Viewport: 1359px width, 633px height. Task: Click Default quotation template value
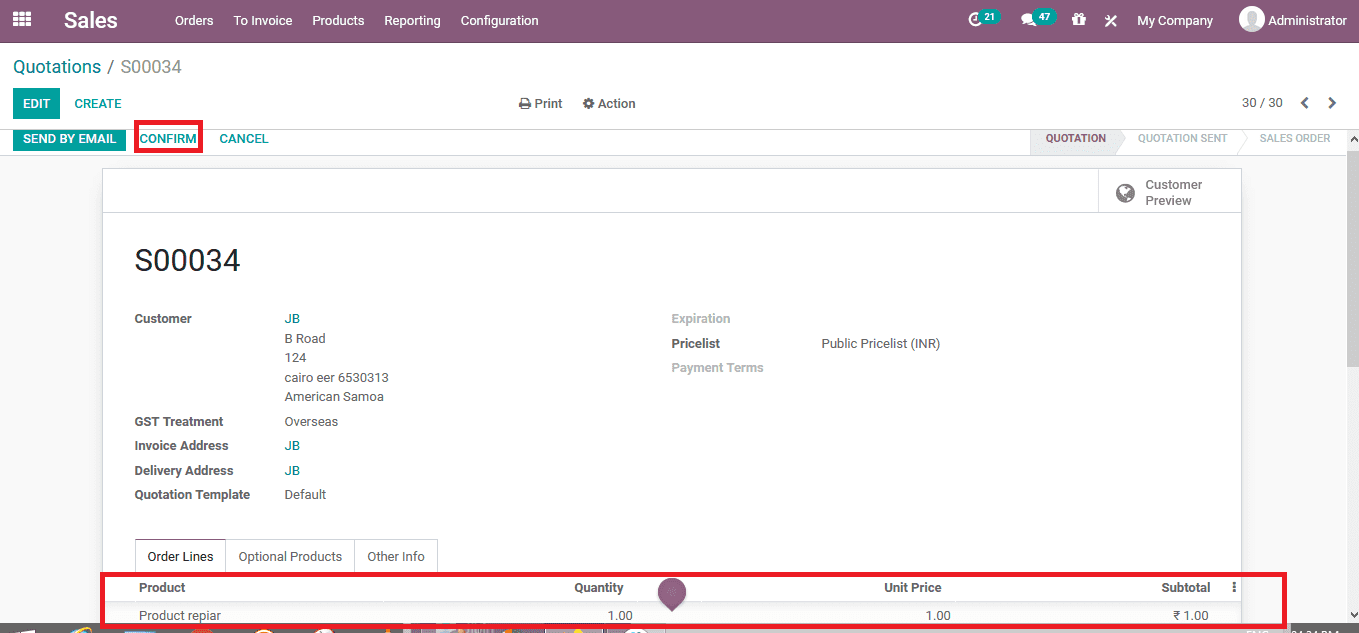(305, 495)
